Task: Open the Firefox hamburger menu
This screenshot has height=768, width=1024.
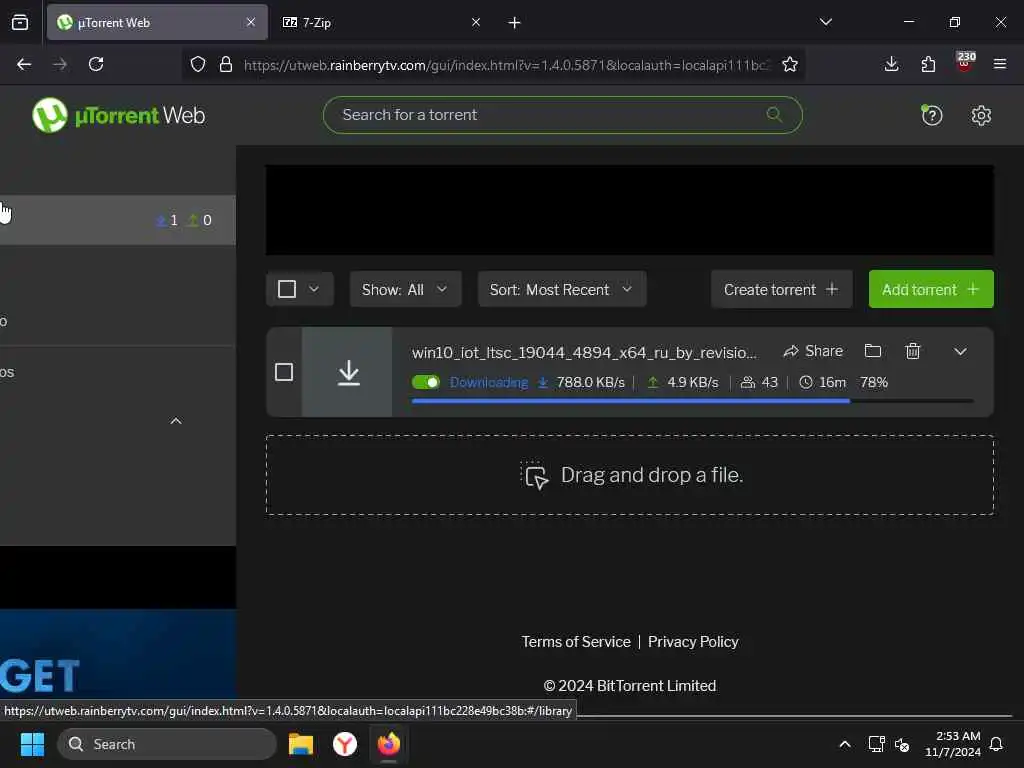Action: [999, 64]
